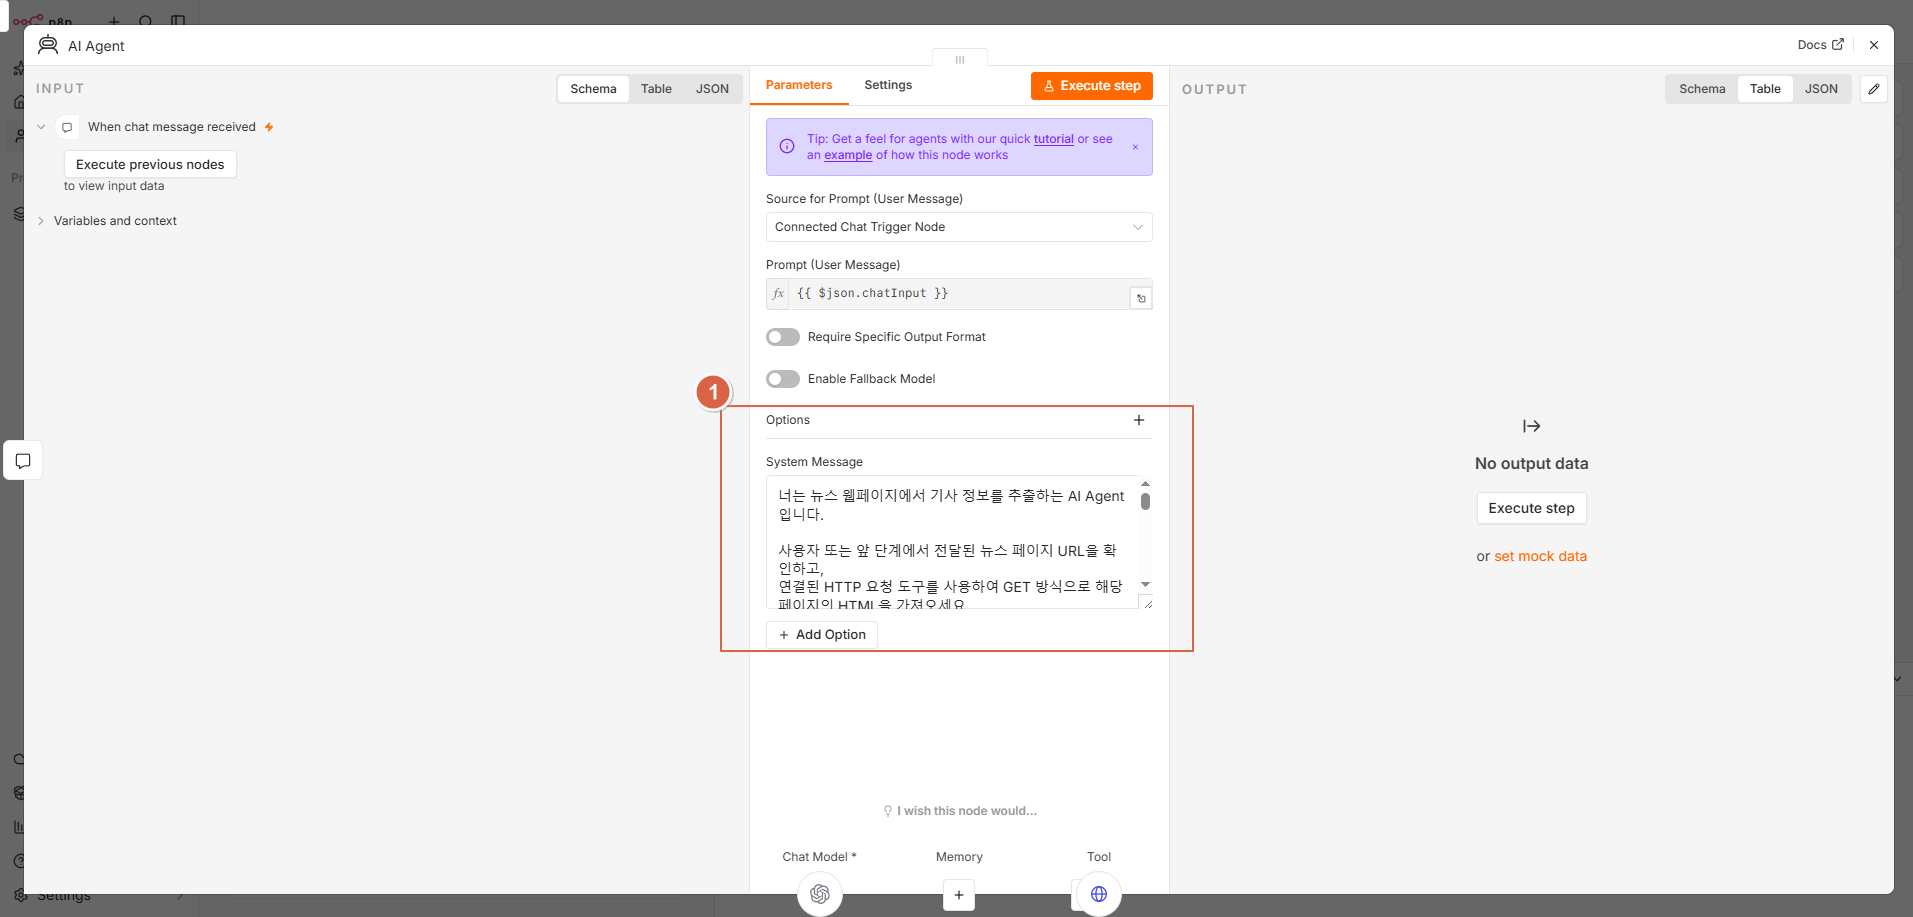Toggle Require Specific Output Format switch
The height and width of the screenshot is (917, 1913).
click(783, 337)
